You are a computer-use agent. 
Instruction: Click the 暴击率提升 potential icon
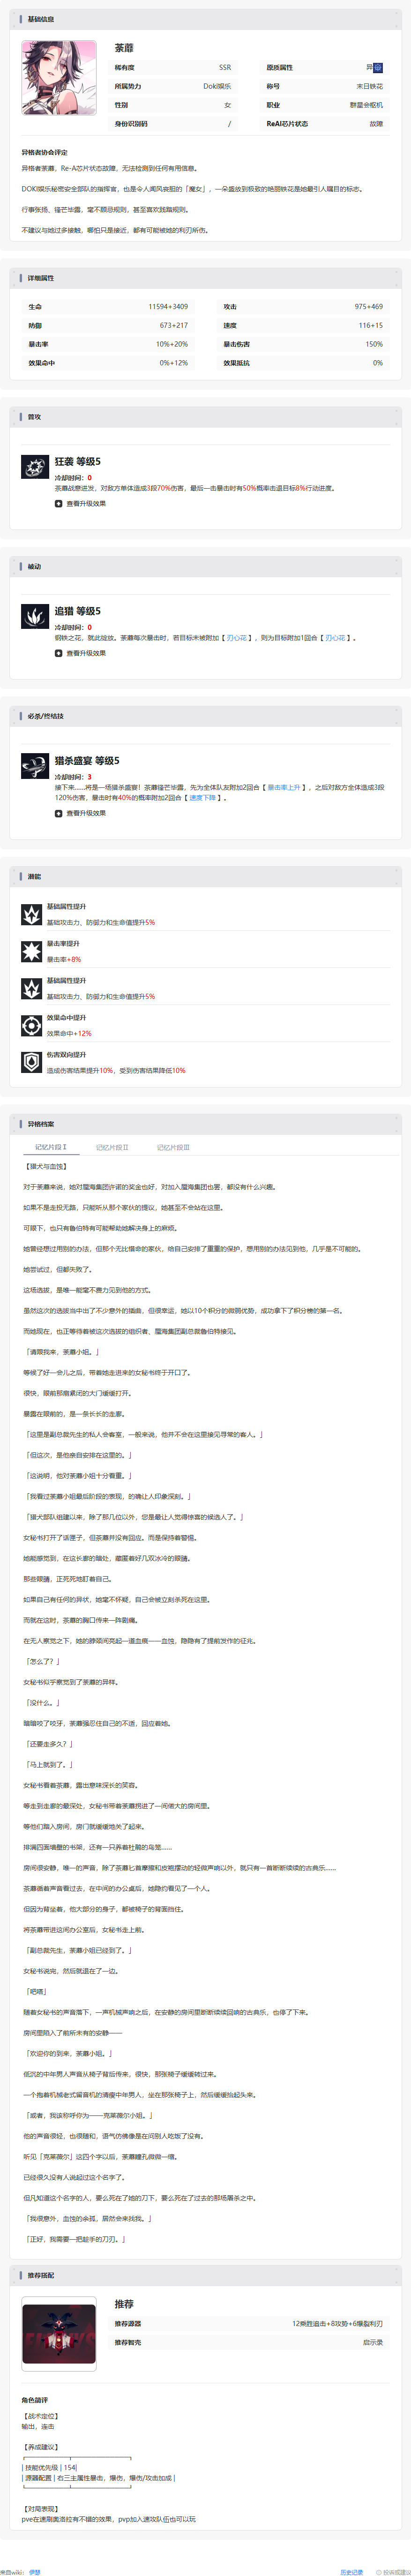(32, 951)
